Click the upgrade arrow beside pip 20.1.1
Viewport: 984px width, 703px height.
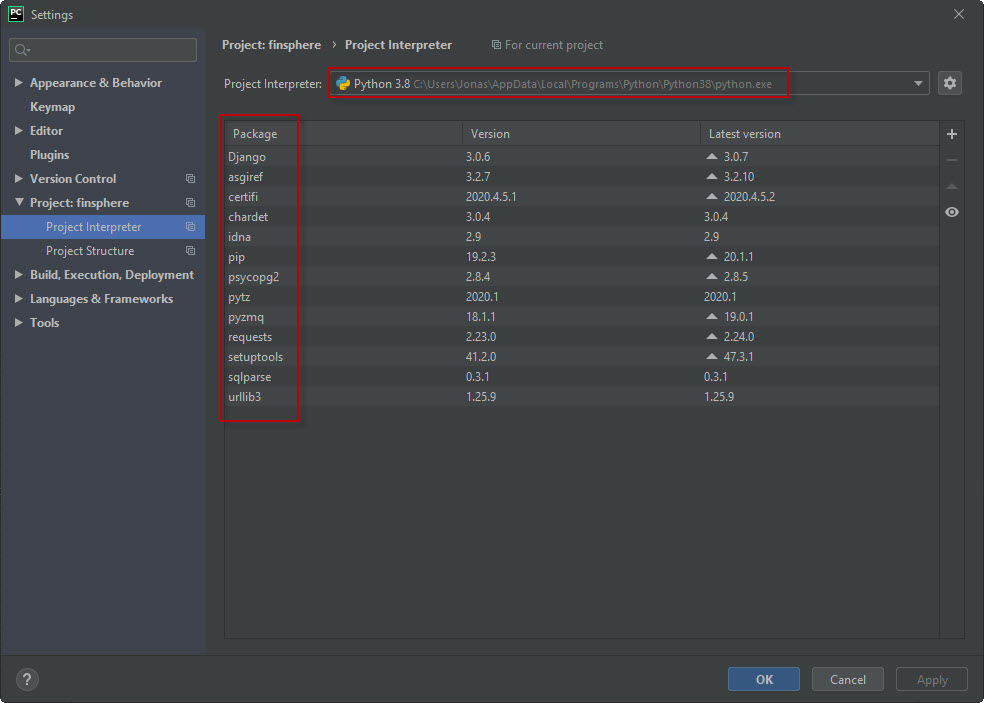point(711,256)
